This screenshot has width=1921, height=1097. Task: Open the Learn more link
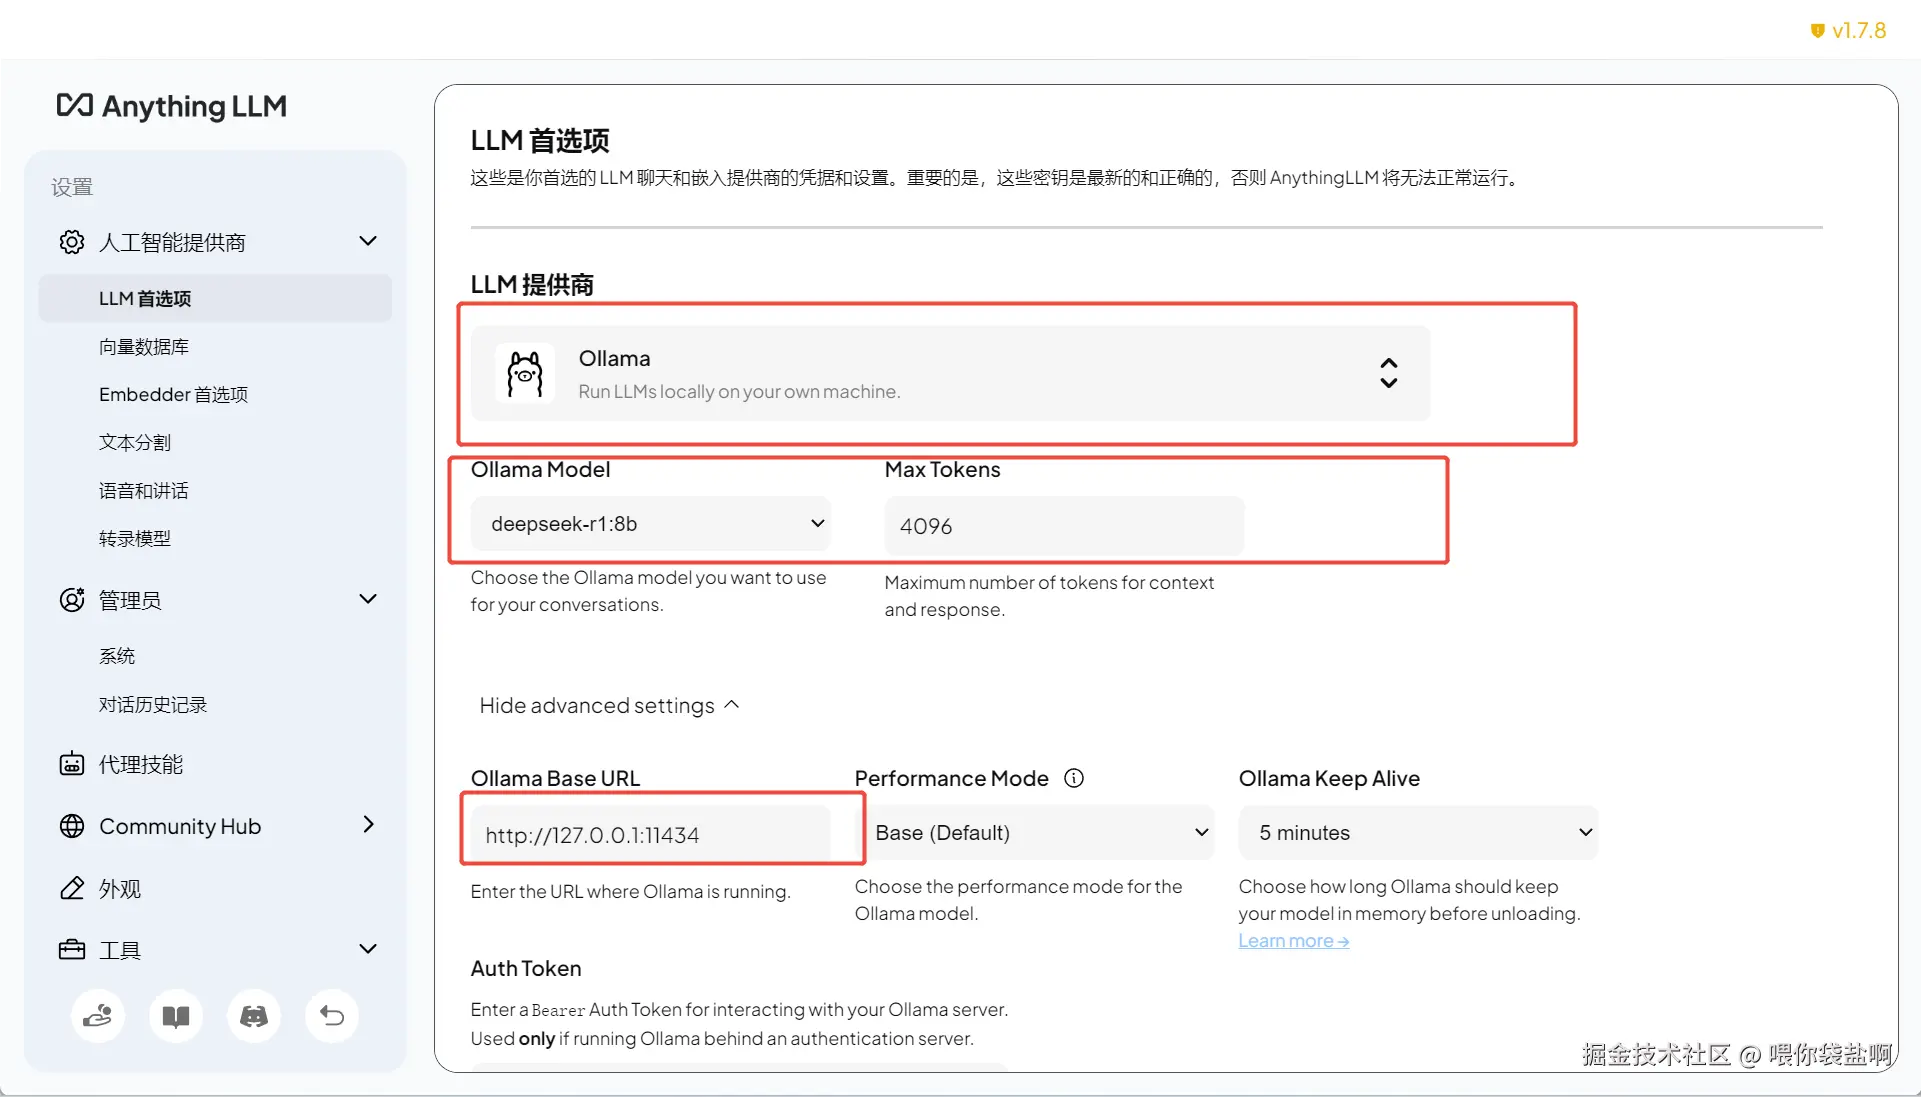[1293, 941]
